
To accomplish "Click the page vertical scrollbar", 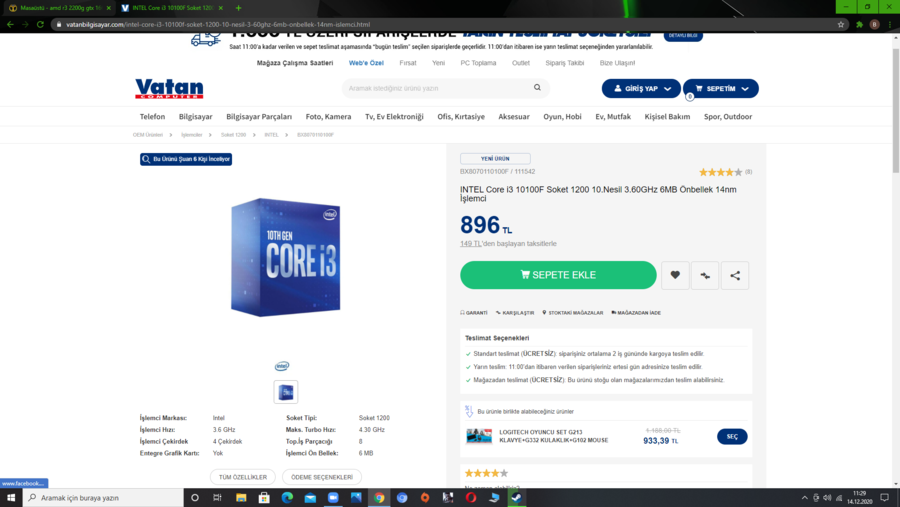I will tap(895, 109).
